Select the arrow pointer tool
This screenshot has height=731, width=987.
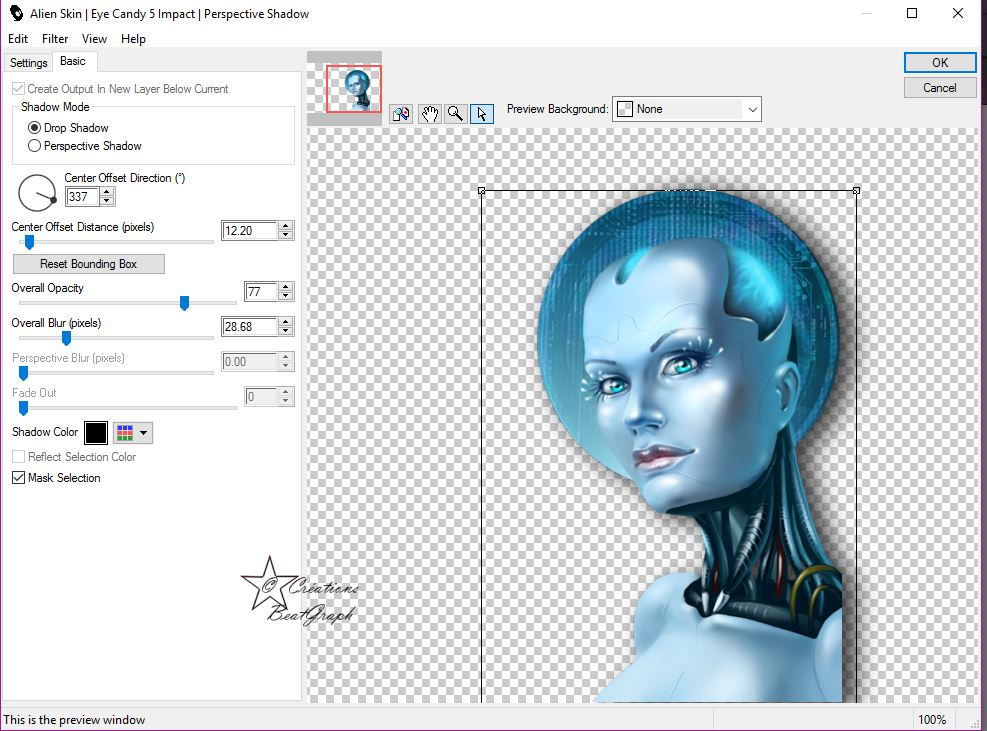[x=482, y=114]
